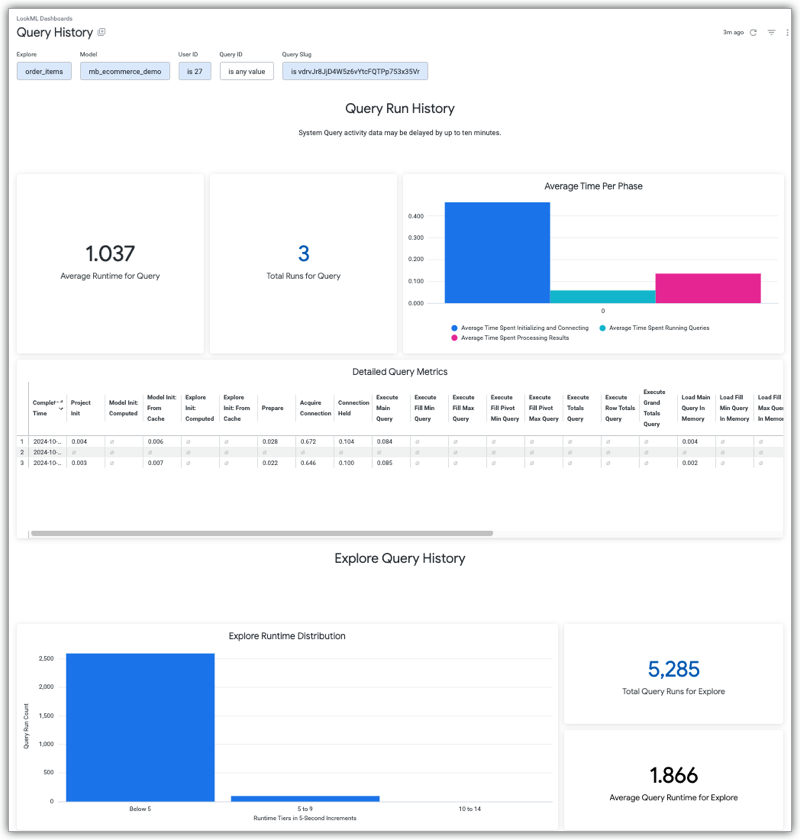Viewport: 800px width, 840px height.
Task: Click the blue Initializing and Connecting bar
Action: tap(497, 252)
